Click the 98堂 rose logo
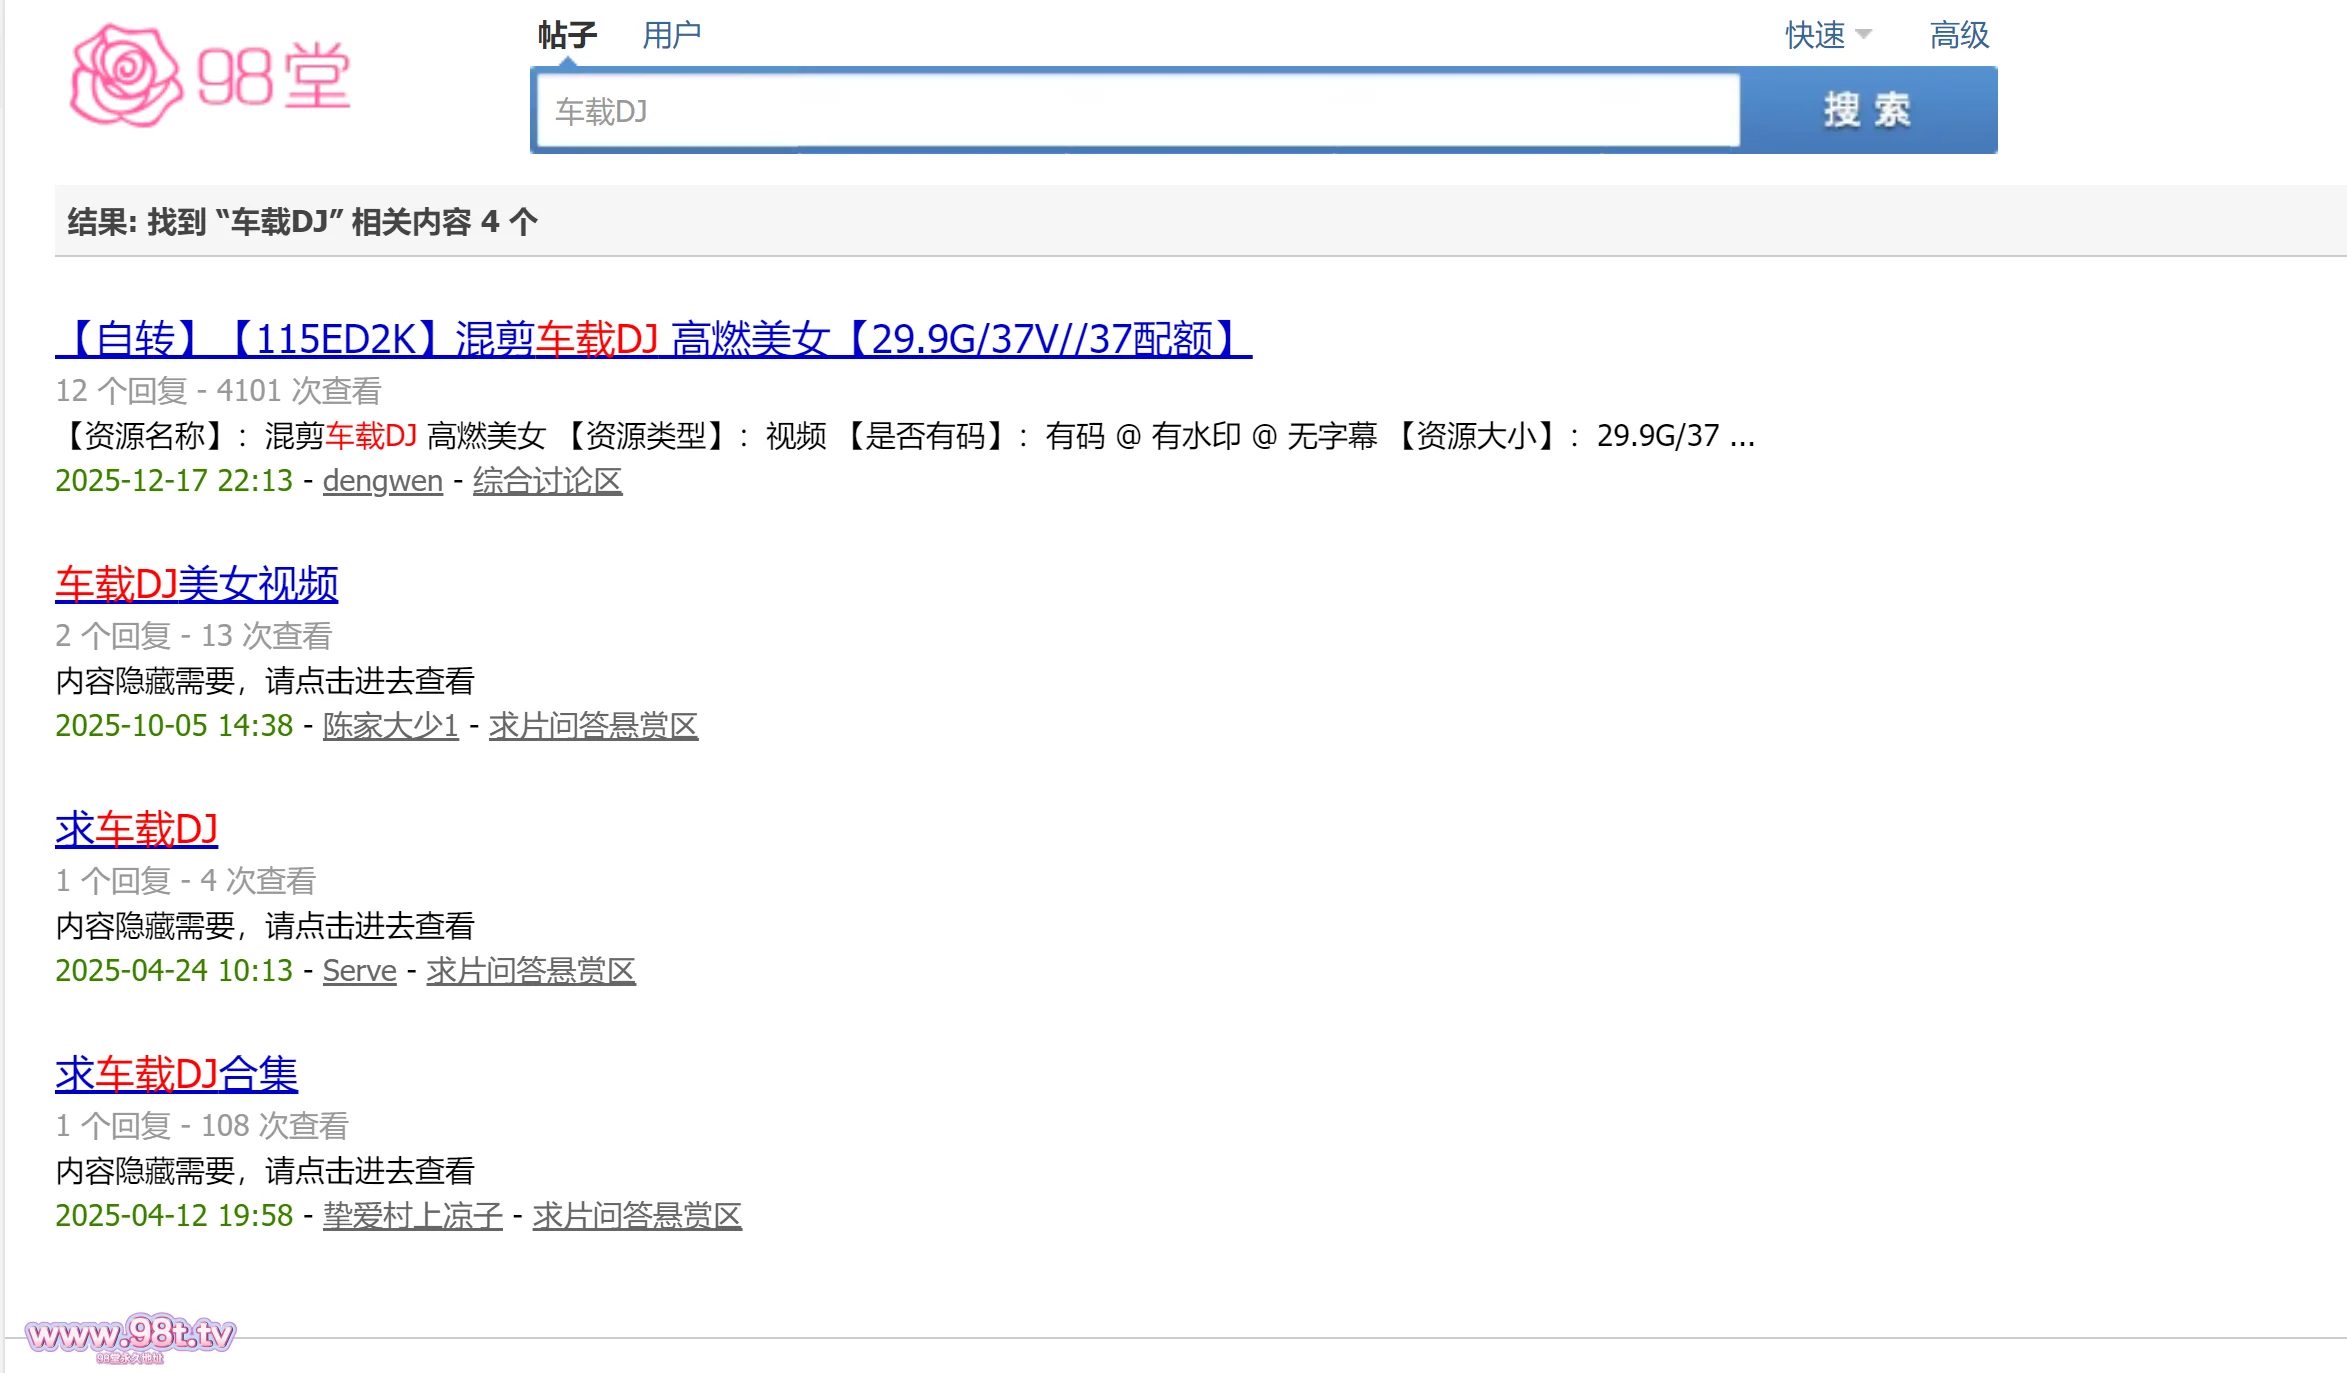Image resolution: width=2347 pixels, height=1373 pixels. pos(210,76)
